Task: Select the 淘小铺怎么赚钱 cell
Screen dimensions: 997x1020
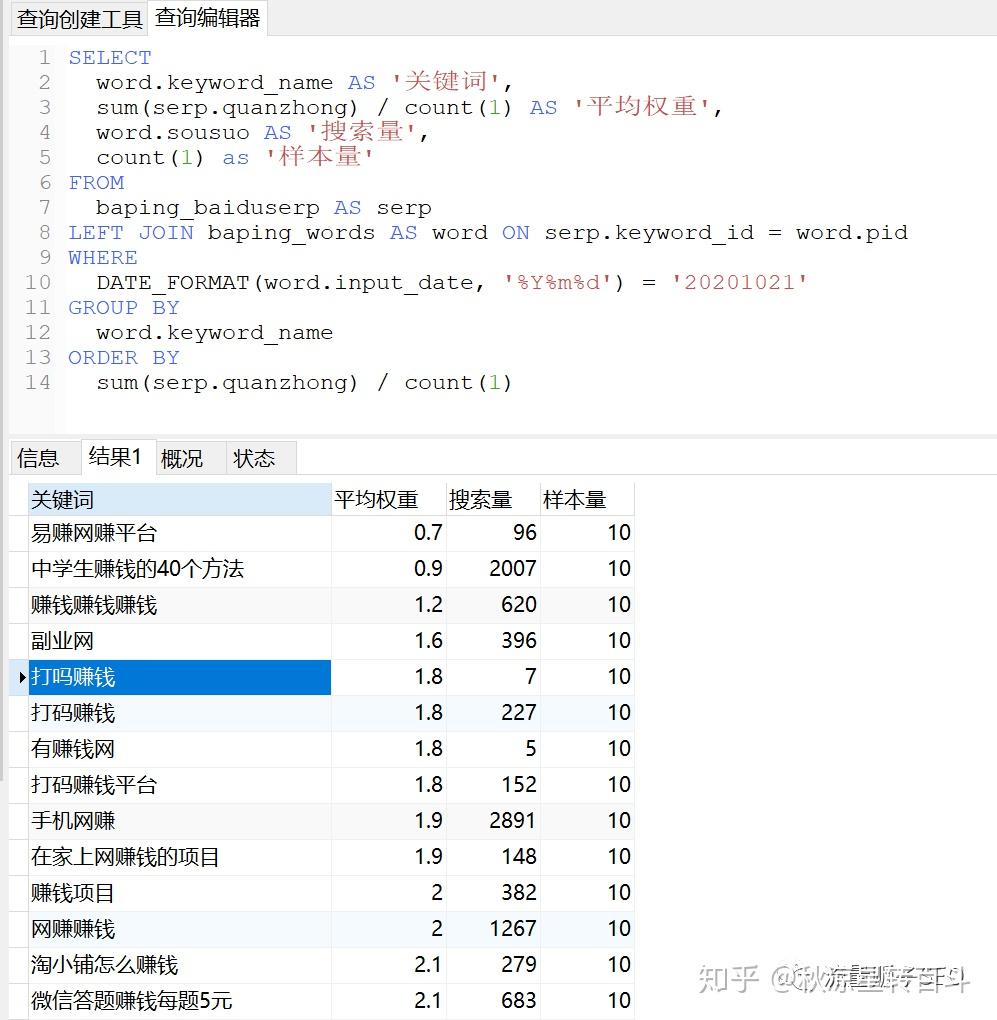Action: pyautogui.click(x=179, y=965)
